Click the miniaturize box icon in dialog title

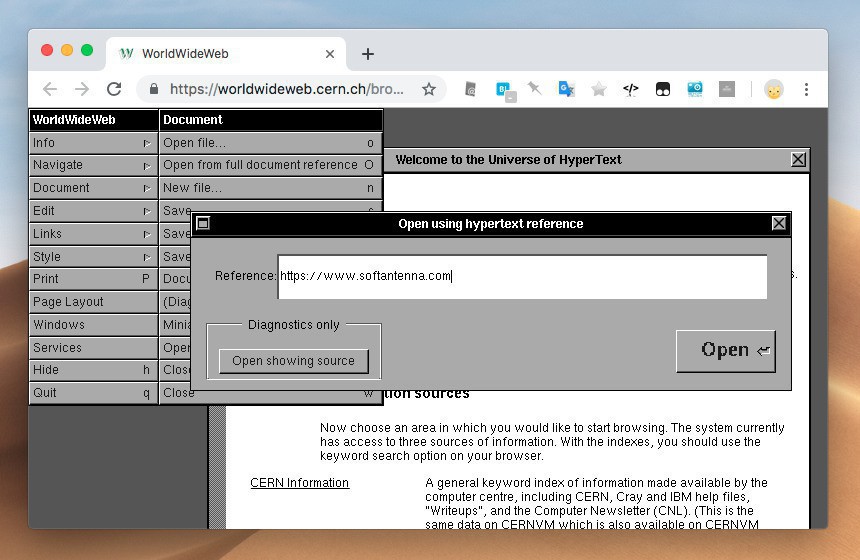point(203,223)
